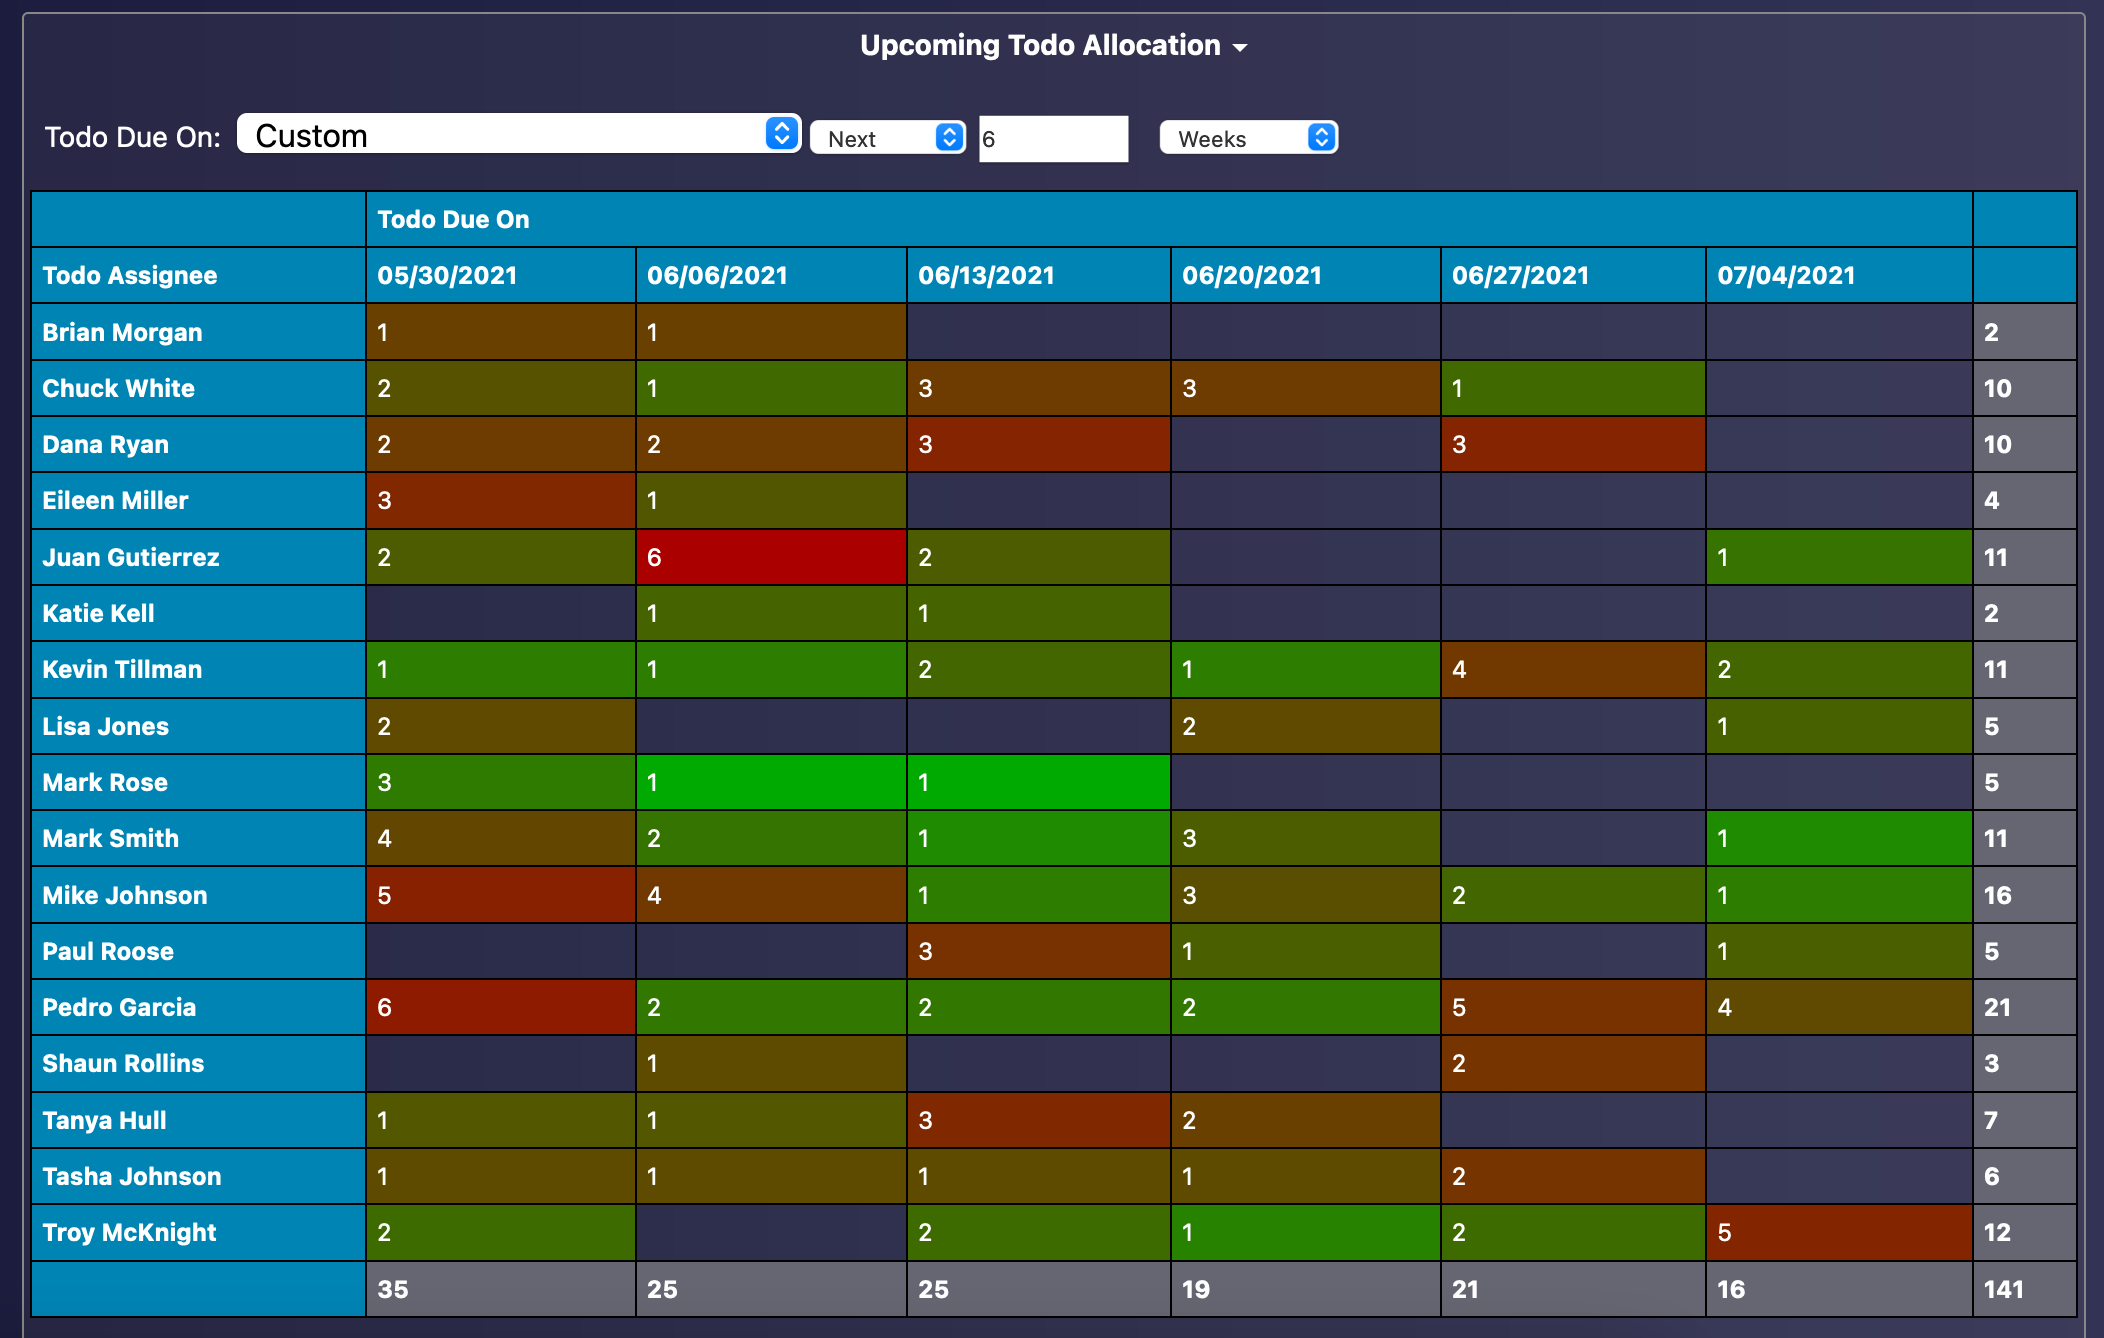Click the Pedro Garcia row label

(x=198, y=1007)
